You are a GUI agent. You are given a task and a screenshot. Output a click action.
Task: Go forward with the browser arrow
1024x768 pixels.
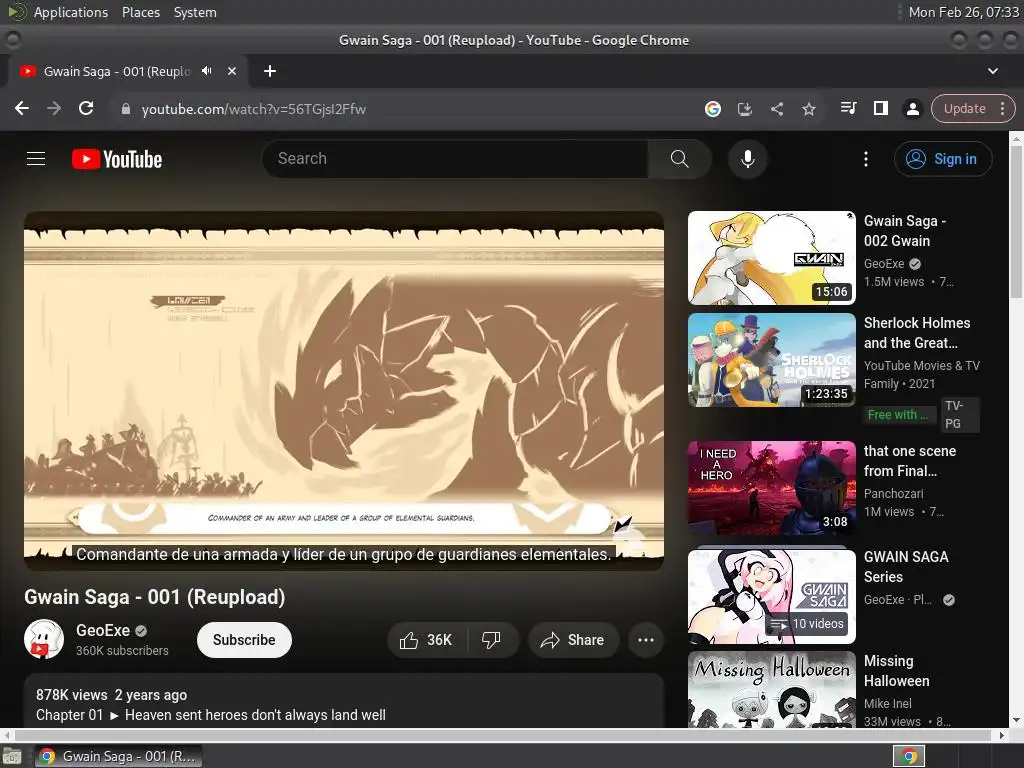coord(54,108)
